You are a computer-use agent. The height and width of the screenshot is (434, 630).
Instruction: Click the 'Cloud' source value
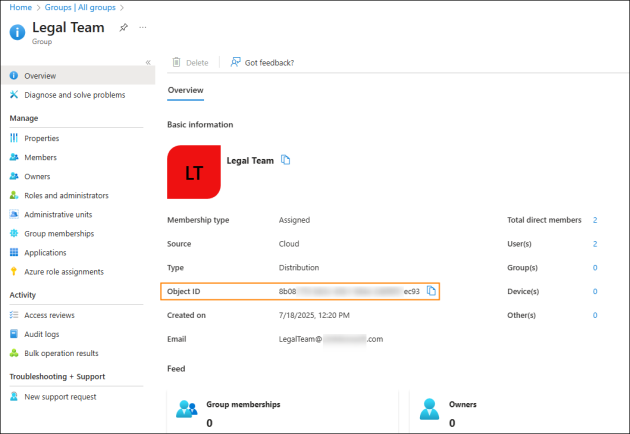click(x=289, y=244)
